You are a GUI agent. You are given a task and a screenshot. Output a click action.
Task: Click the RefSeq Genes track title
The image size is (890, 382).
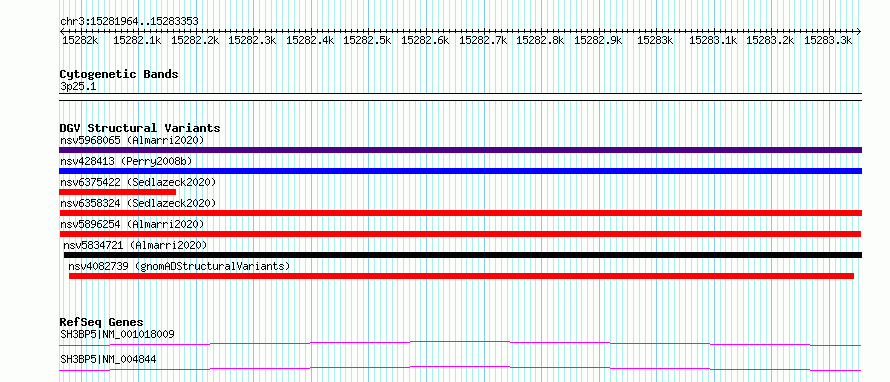pyautogui.click(x=101, y=322)
